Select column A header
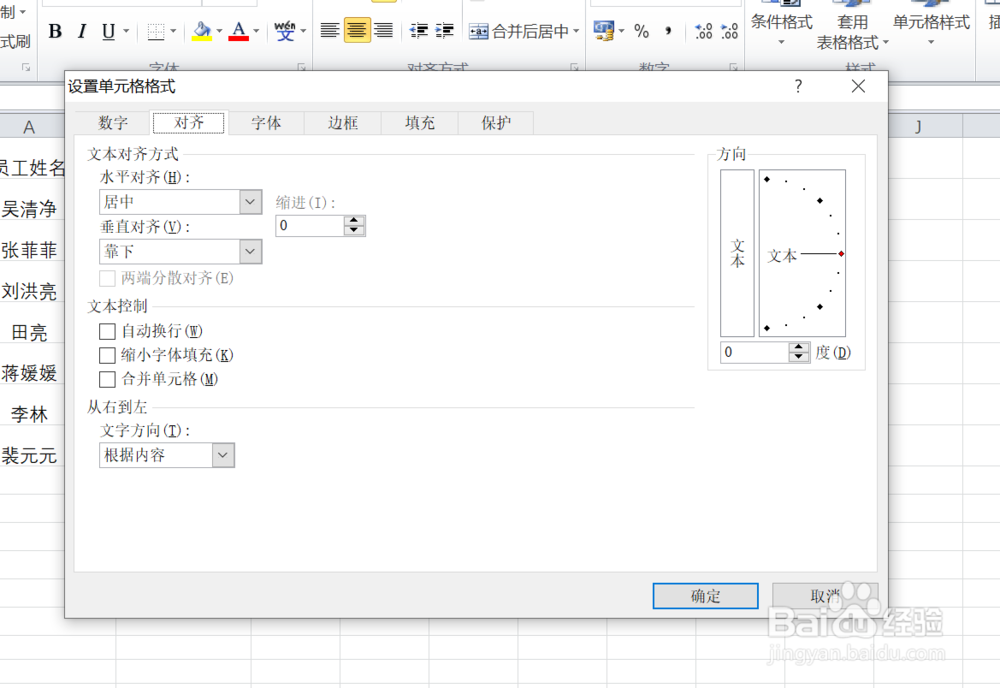The width and height of the screenshot is (1000, 688). pos(29,127)
